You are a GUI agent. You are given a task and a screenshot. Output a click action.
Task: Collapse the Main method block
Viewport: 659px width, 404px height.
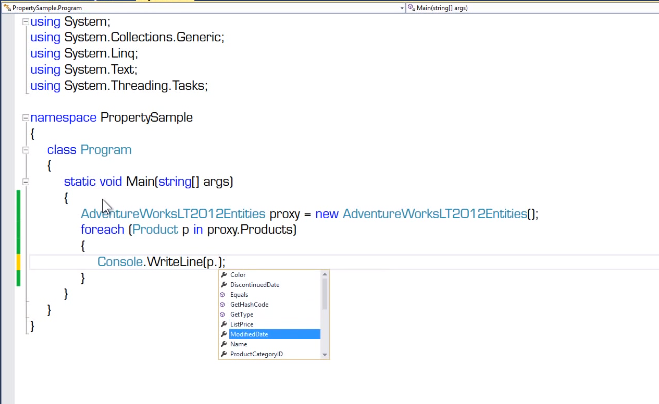point(25,182)
